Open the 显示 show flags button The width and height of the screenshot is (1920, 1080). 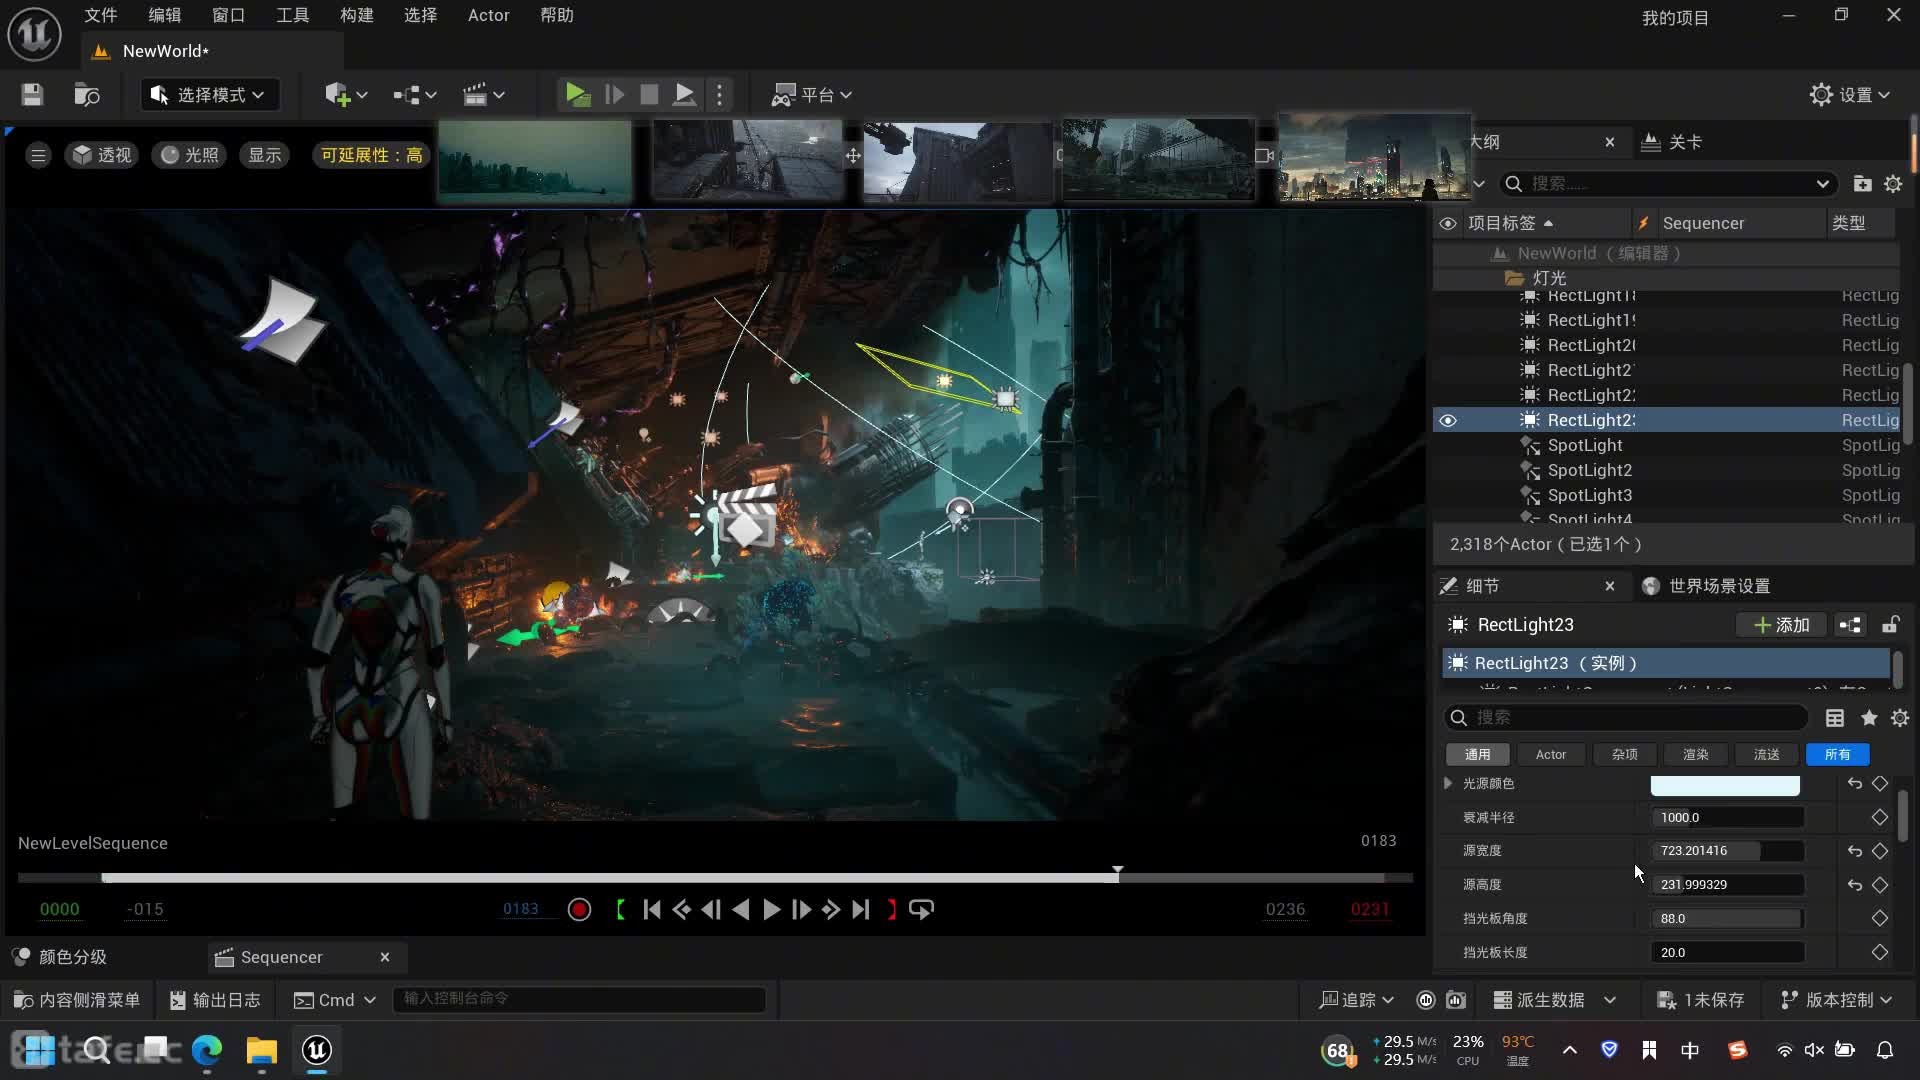[x=264, y=155]
